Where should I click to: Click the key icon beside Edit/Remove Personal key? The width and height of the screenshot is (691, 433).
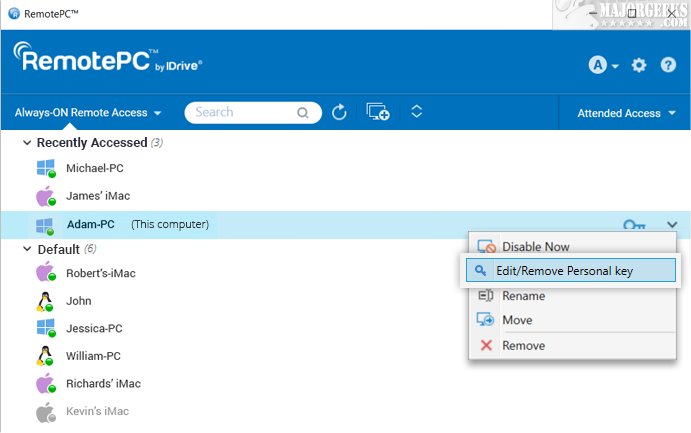click(x=480, y=270)
